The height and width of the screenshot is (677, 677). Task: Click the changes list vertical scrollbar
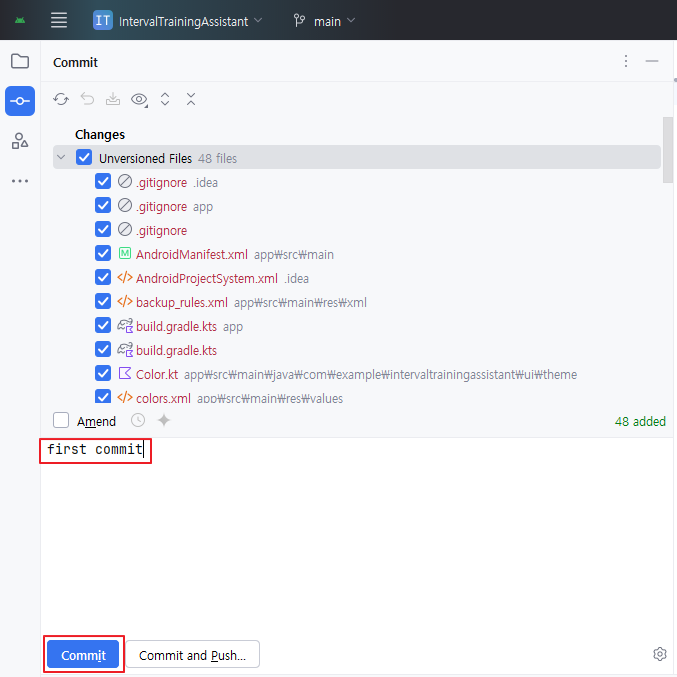(668, 150)
